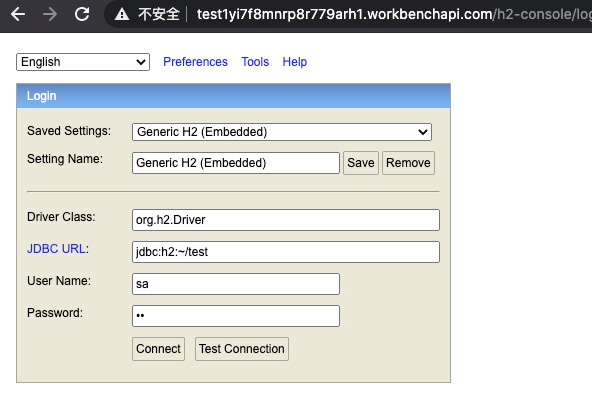This screenshot has width=592, height=396.
Task: Click the Connect button
Action: tap(158, 349)
